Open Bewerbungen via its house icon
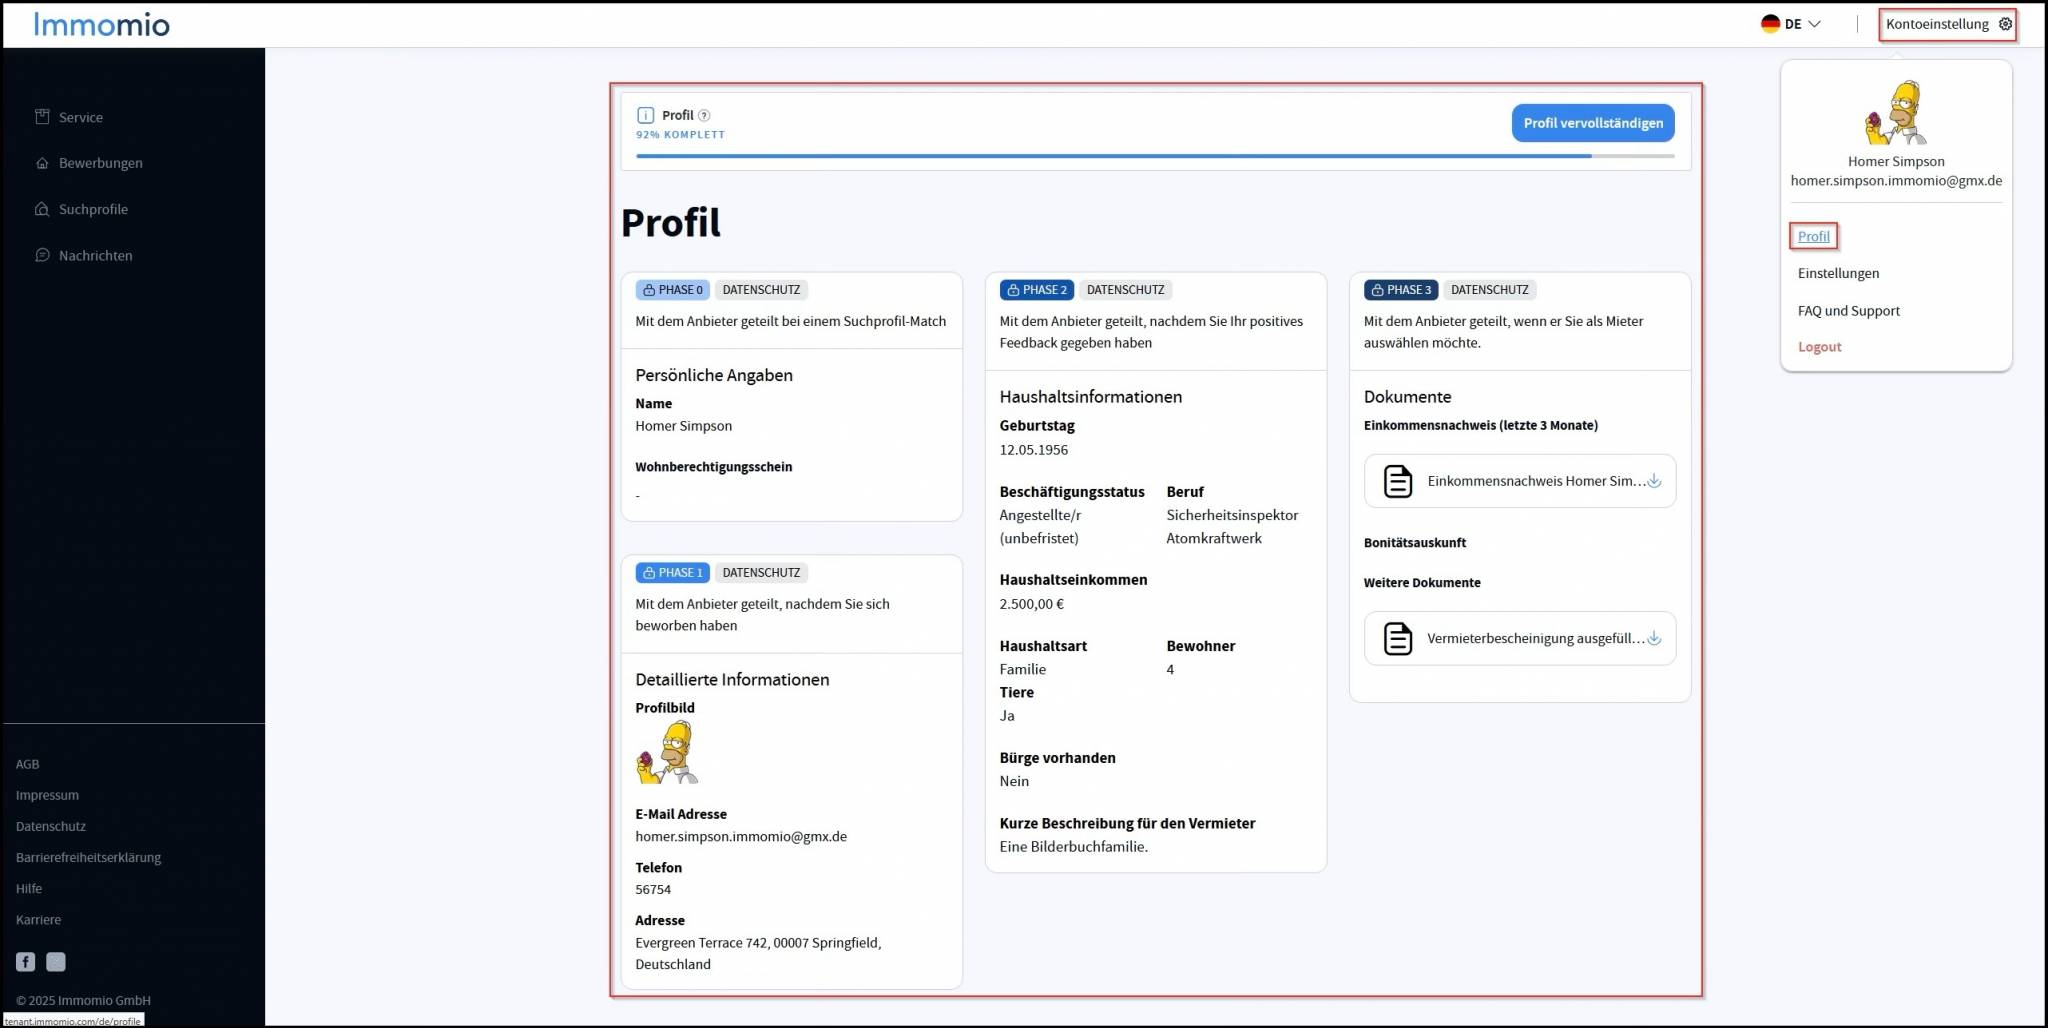Viewport: 2048px width, 1028px height. coord(42,163)
